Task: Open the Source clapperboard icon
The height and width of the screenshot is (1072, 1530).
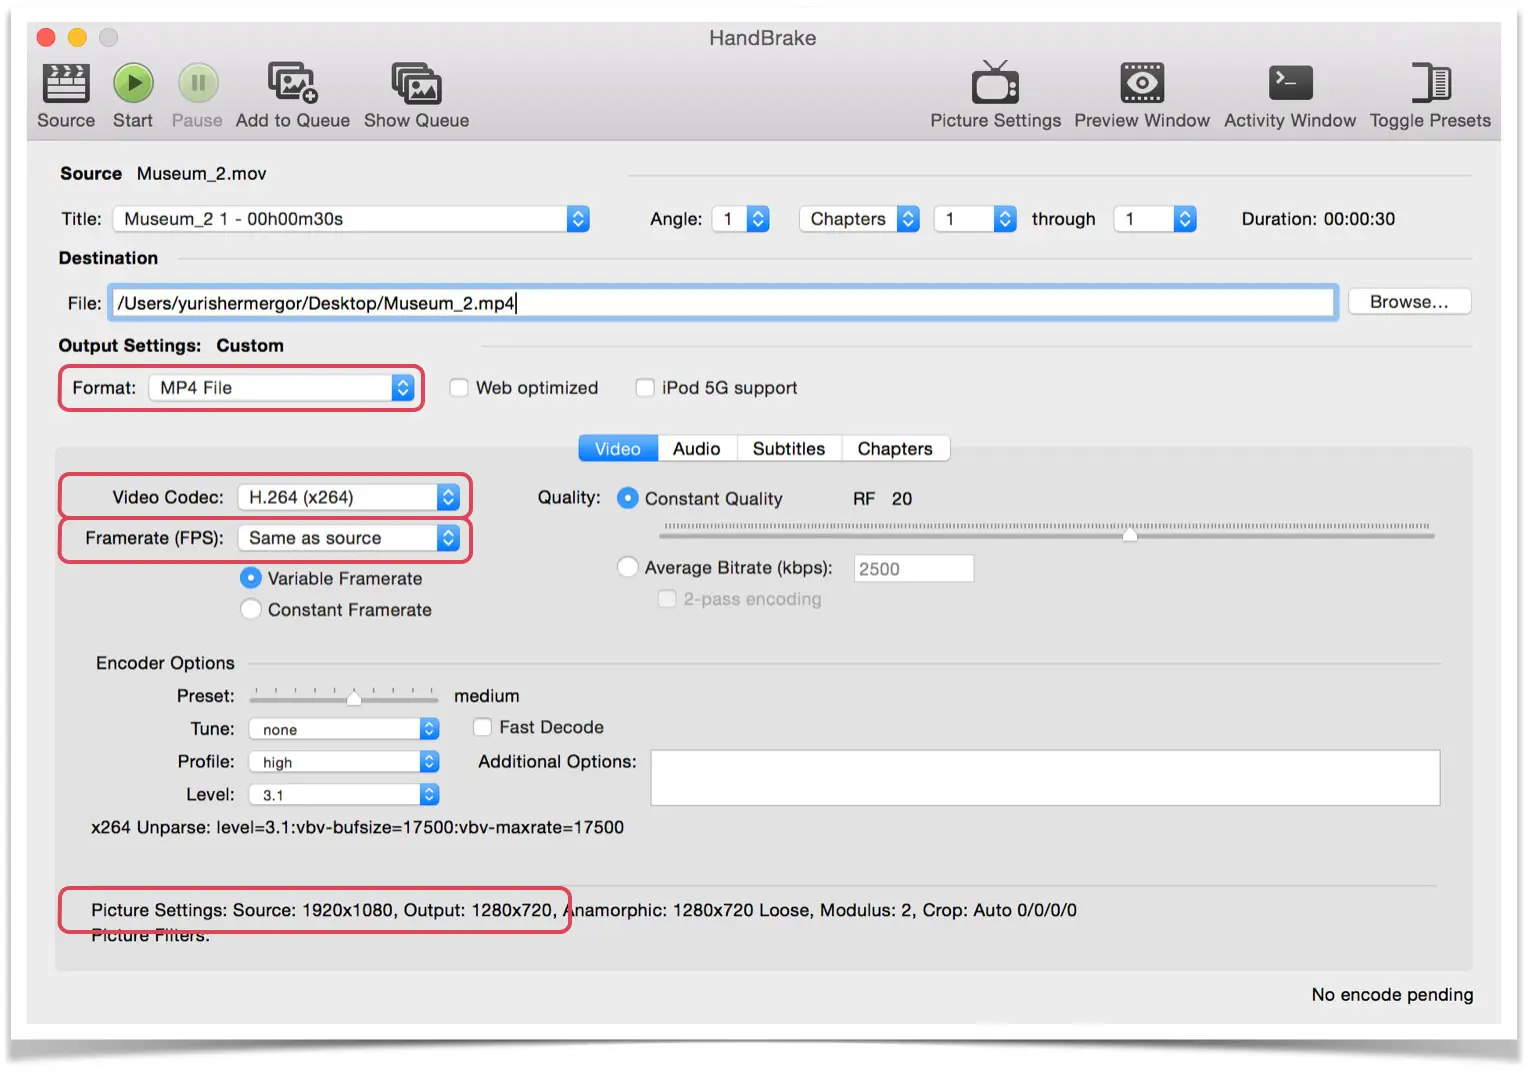Action: [66, 84]
